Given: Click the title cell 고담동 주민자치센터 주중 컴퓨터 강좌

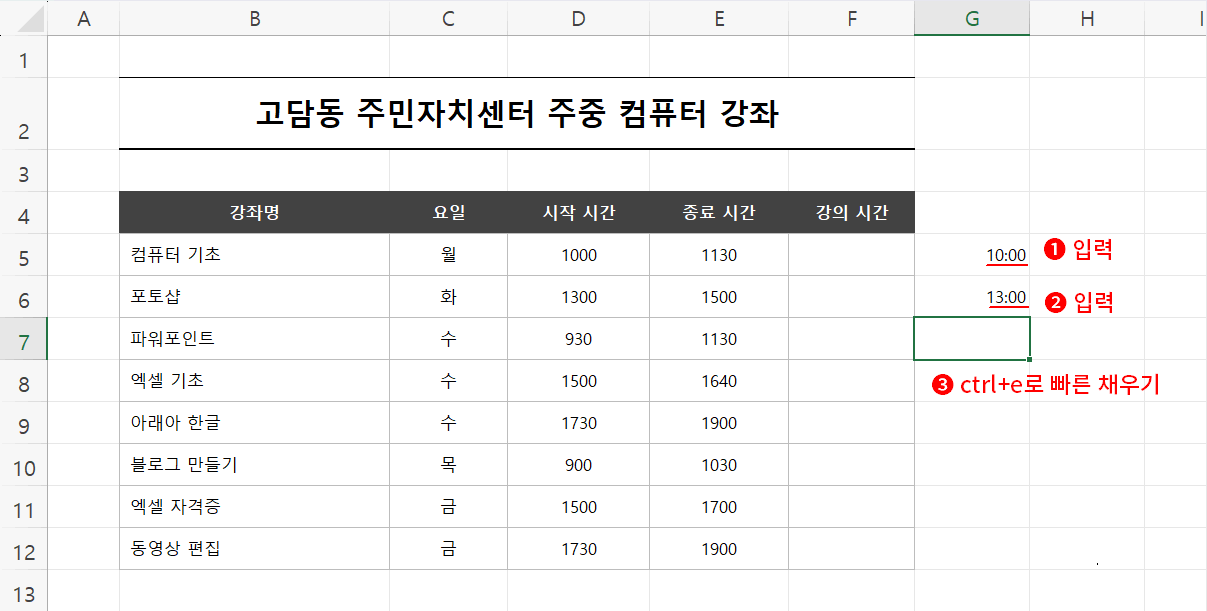Looking at the screenshot, I should tap(517, 113).
